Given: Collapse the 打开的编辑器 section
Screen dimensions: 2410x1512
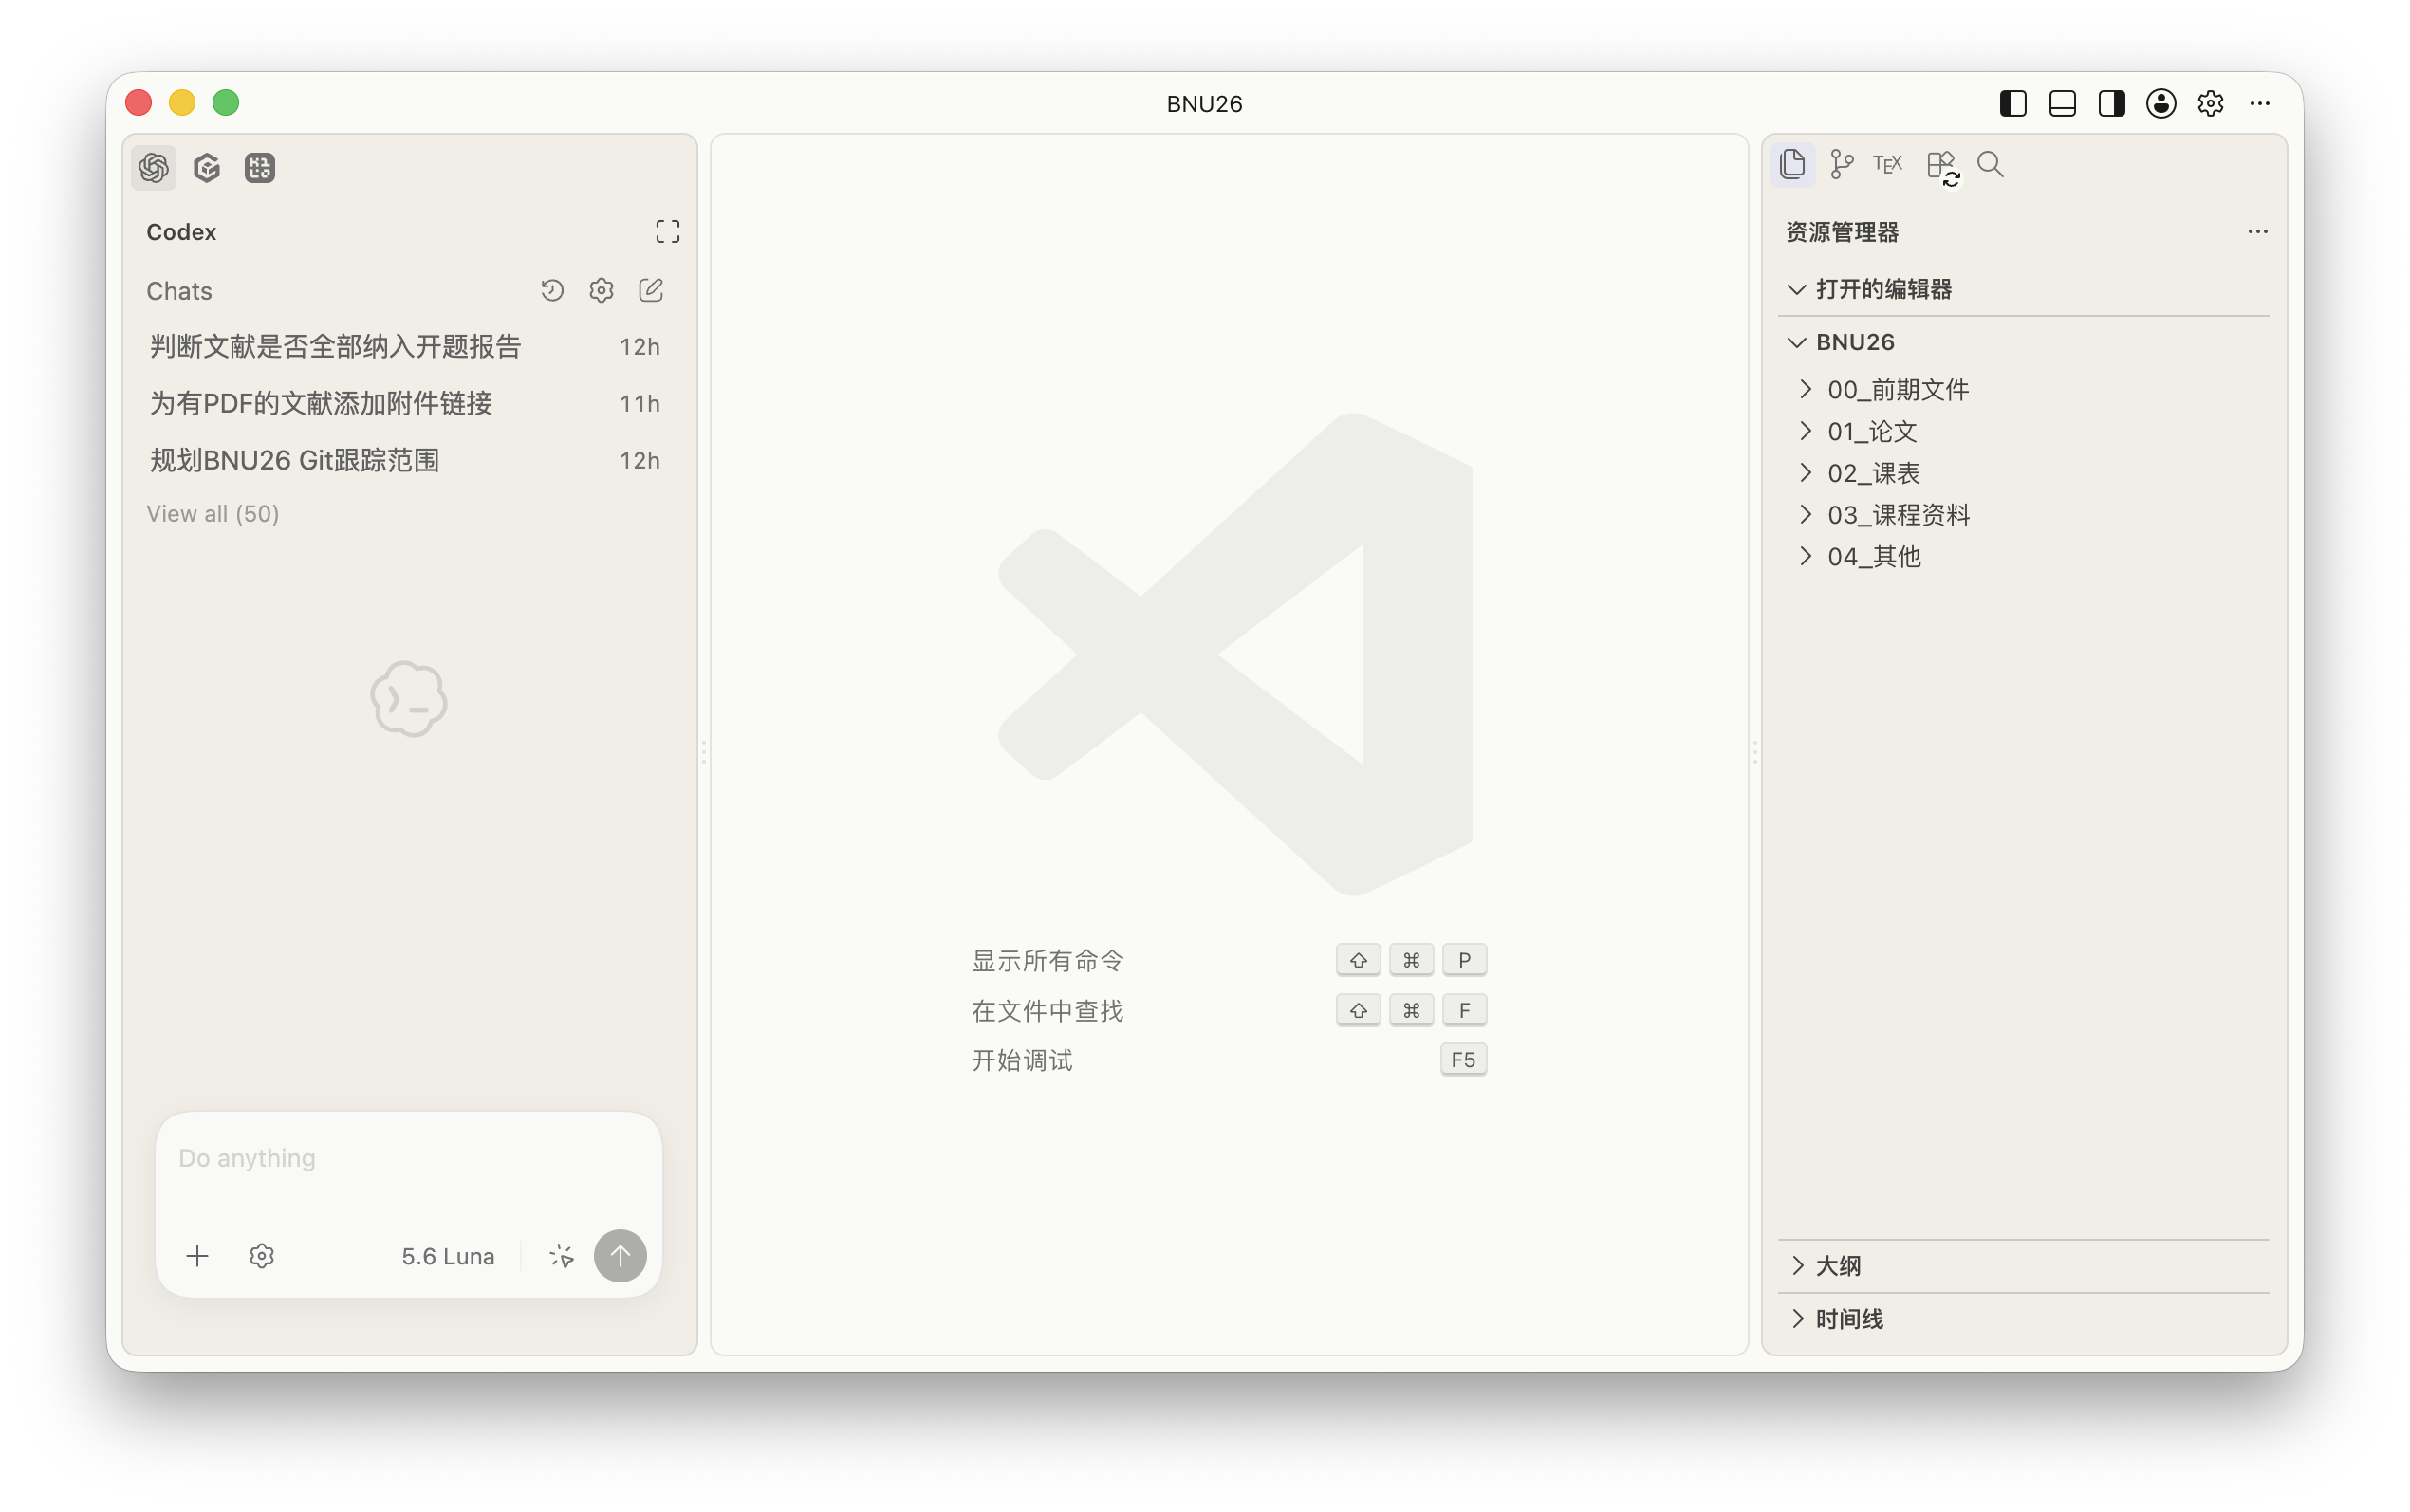Looking at the screenshot, I should tap(2024, 289).
